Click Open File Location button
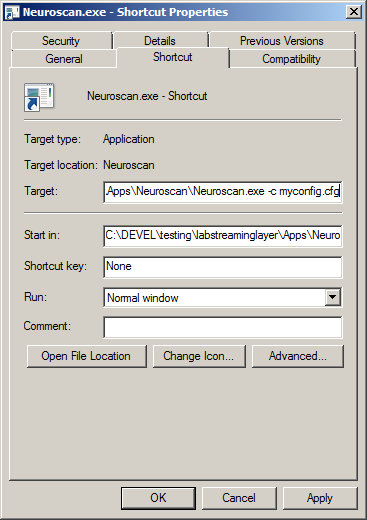The image size is (367, 520). pyautogui.click(x=86, y=356)
